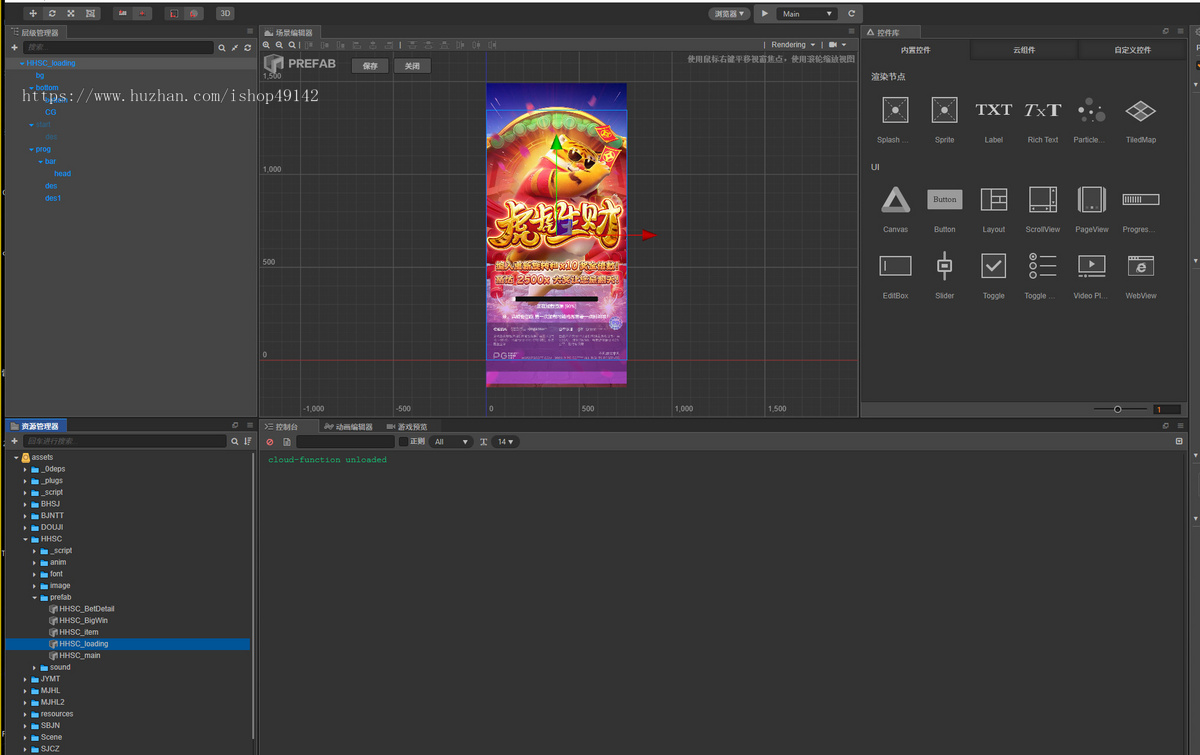The width and height of the screenshot is (1200, 755).
Task: Select the Canvas UI control icon
Action: point(895,200)
